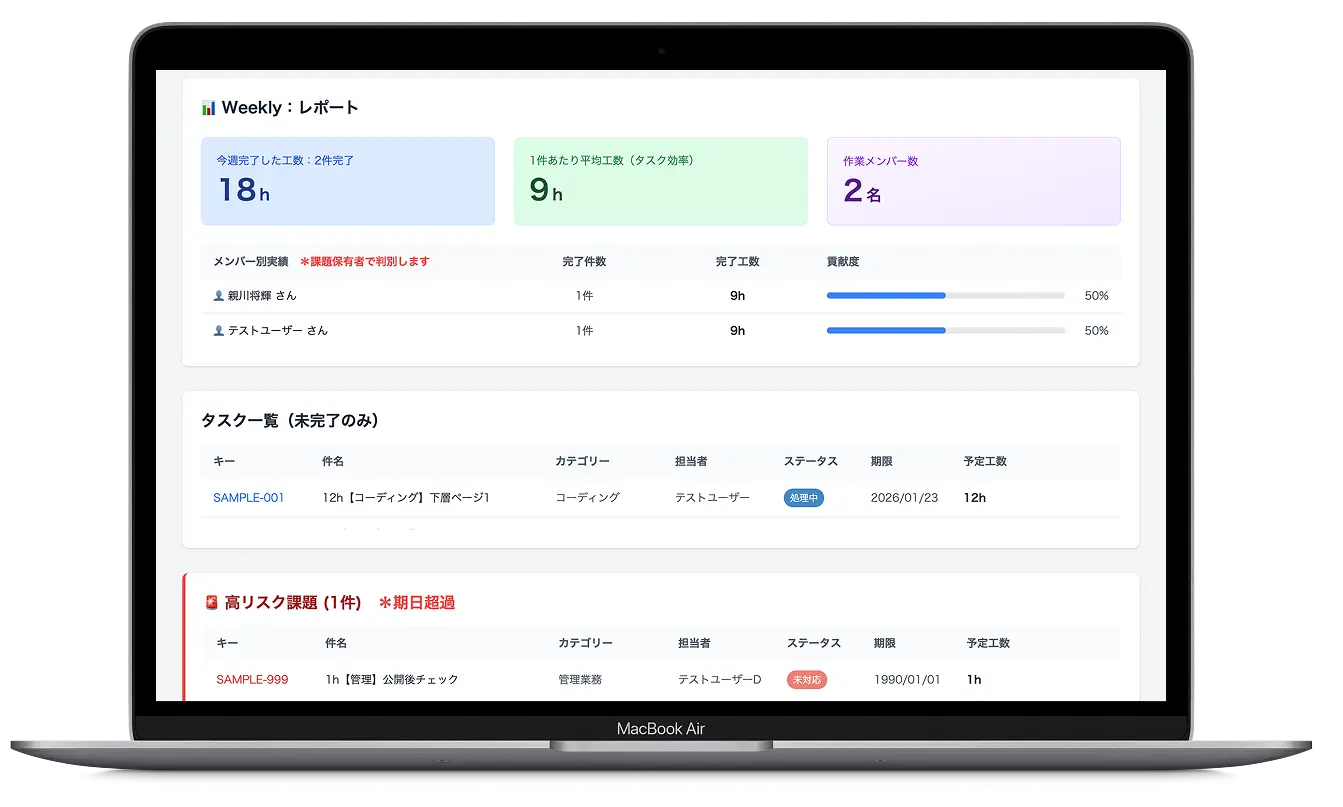Click テストユーザー's contribution progress bar
Image resolution: width=1343 pixels, height=807 pixels.
pyautogui.click(x=944, y=331)
